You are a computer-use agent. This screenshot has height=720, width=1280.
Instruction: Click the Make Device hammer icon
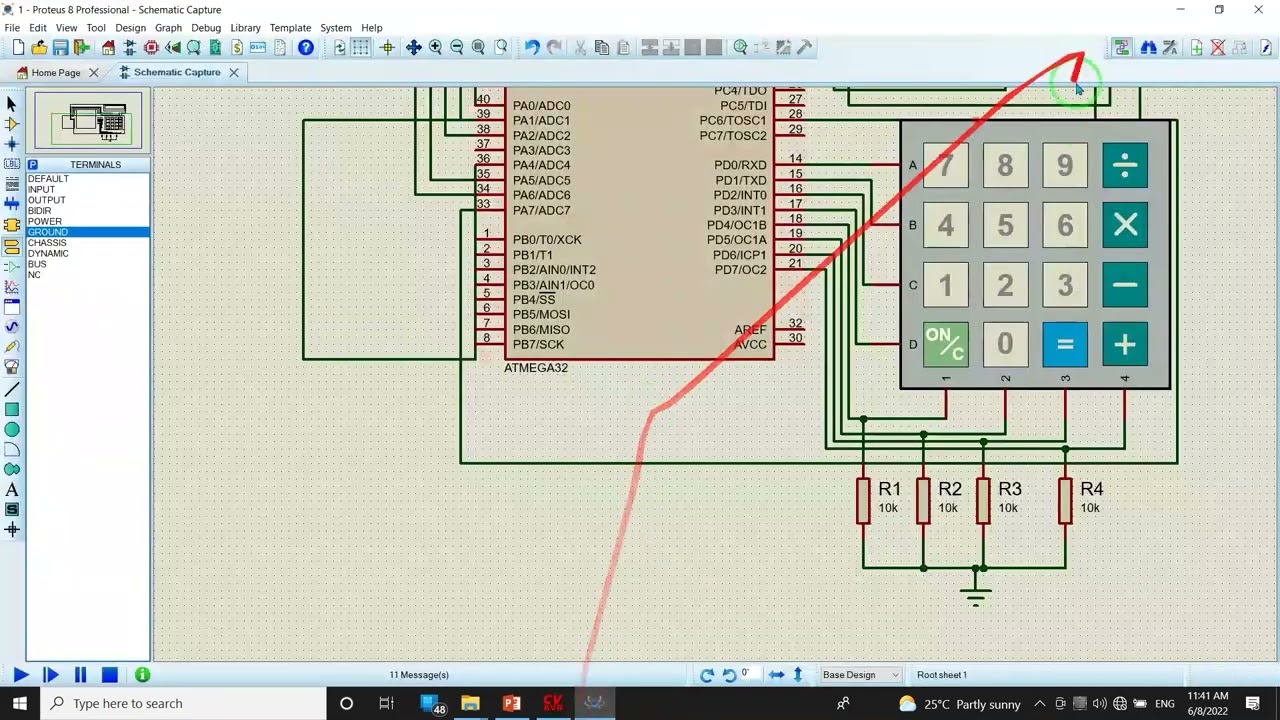pos(804,47)
